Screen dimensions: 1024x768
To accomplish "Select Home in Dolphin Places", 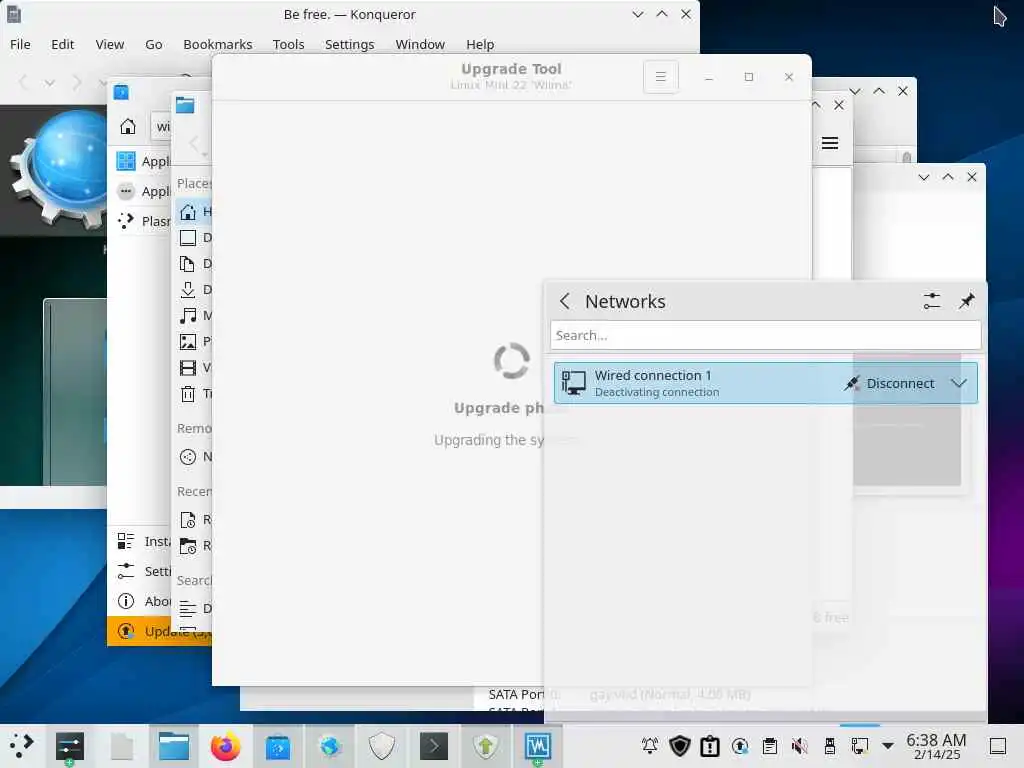I will click(x=195, y=212).
